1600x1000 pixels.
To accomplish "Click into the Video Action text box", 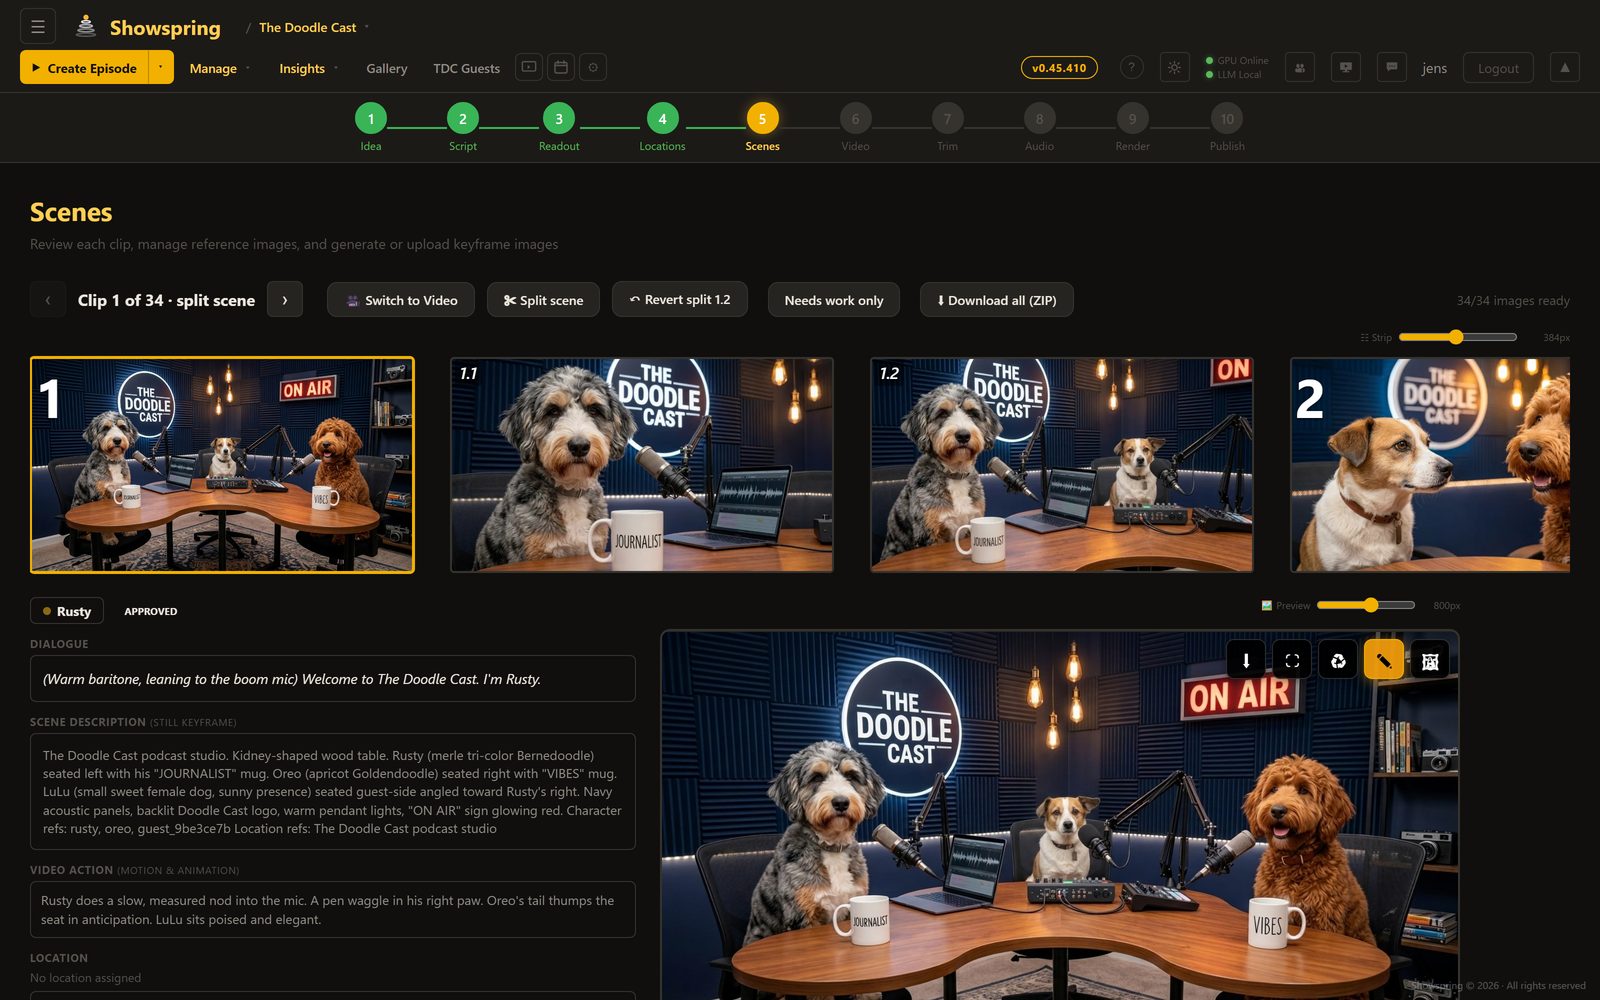I will [x=333, y=910].
